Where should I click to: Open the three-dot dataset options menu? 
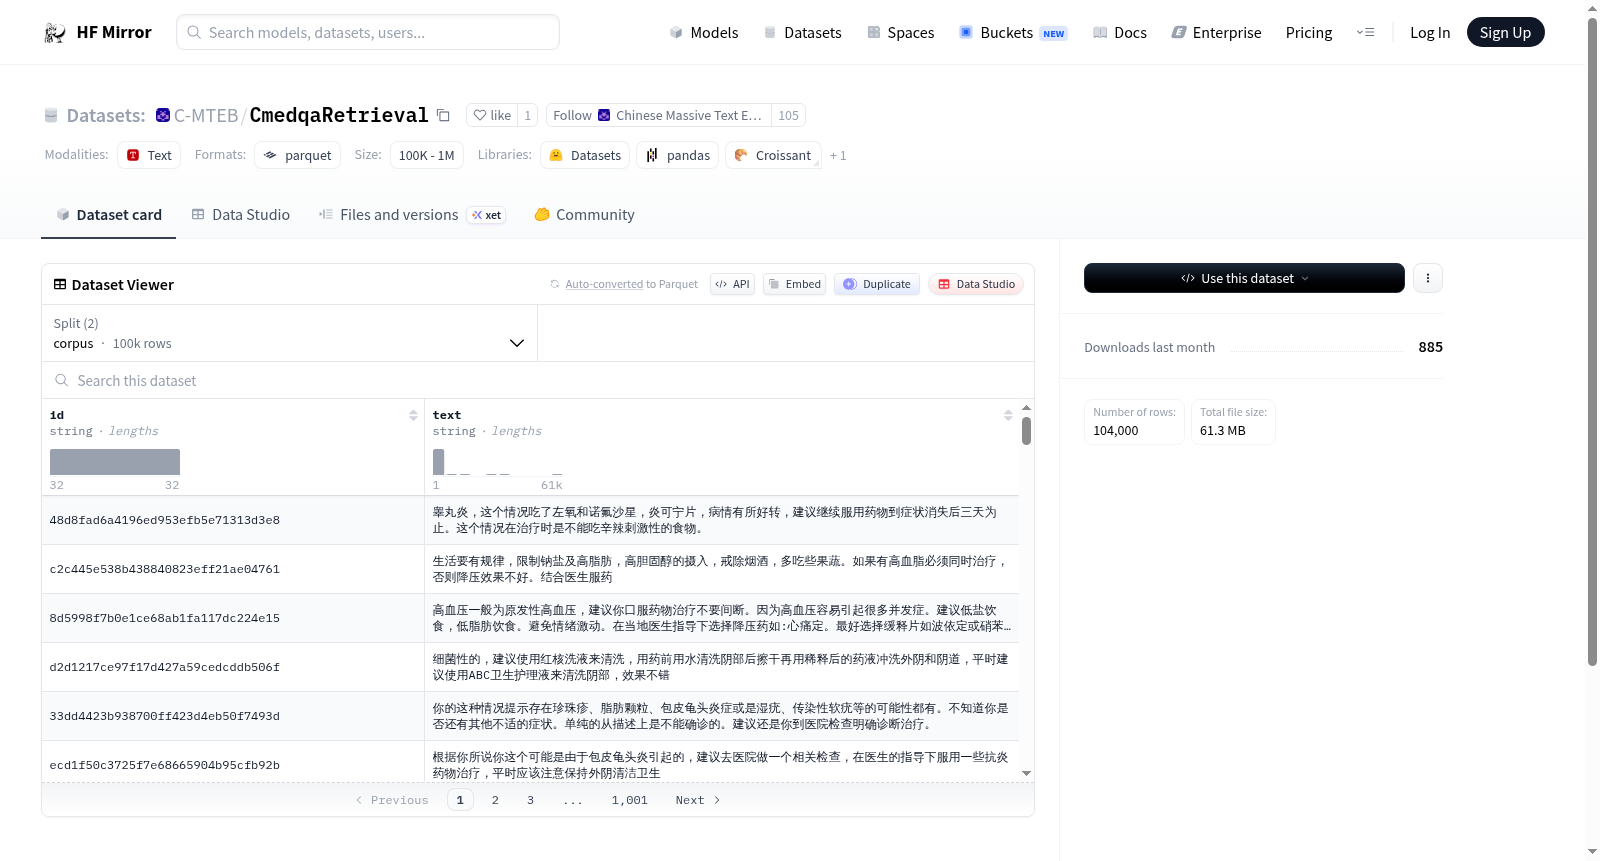[x=1428, y=278]
